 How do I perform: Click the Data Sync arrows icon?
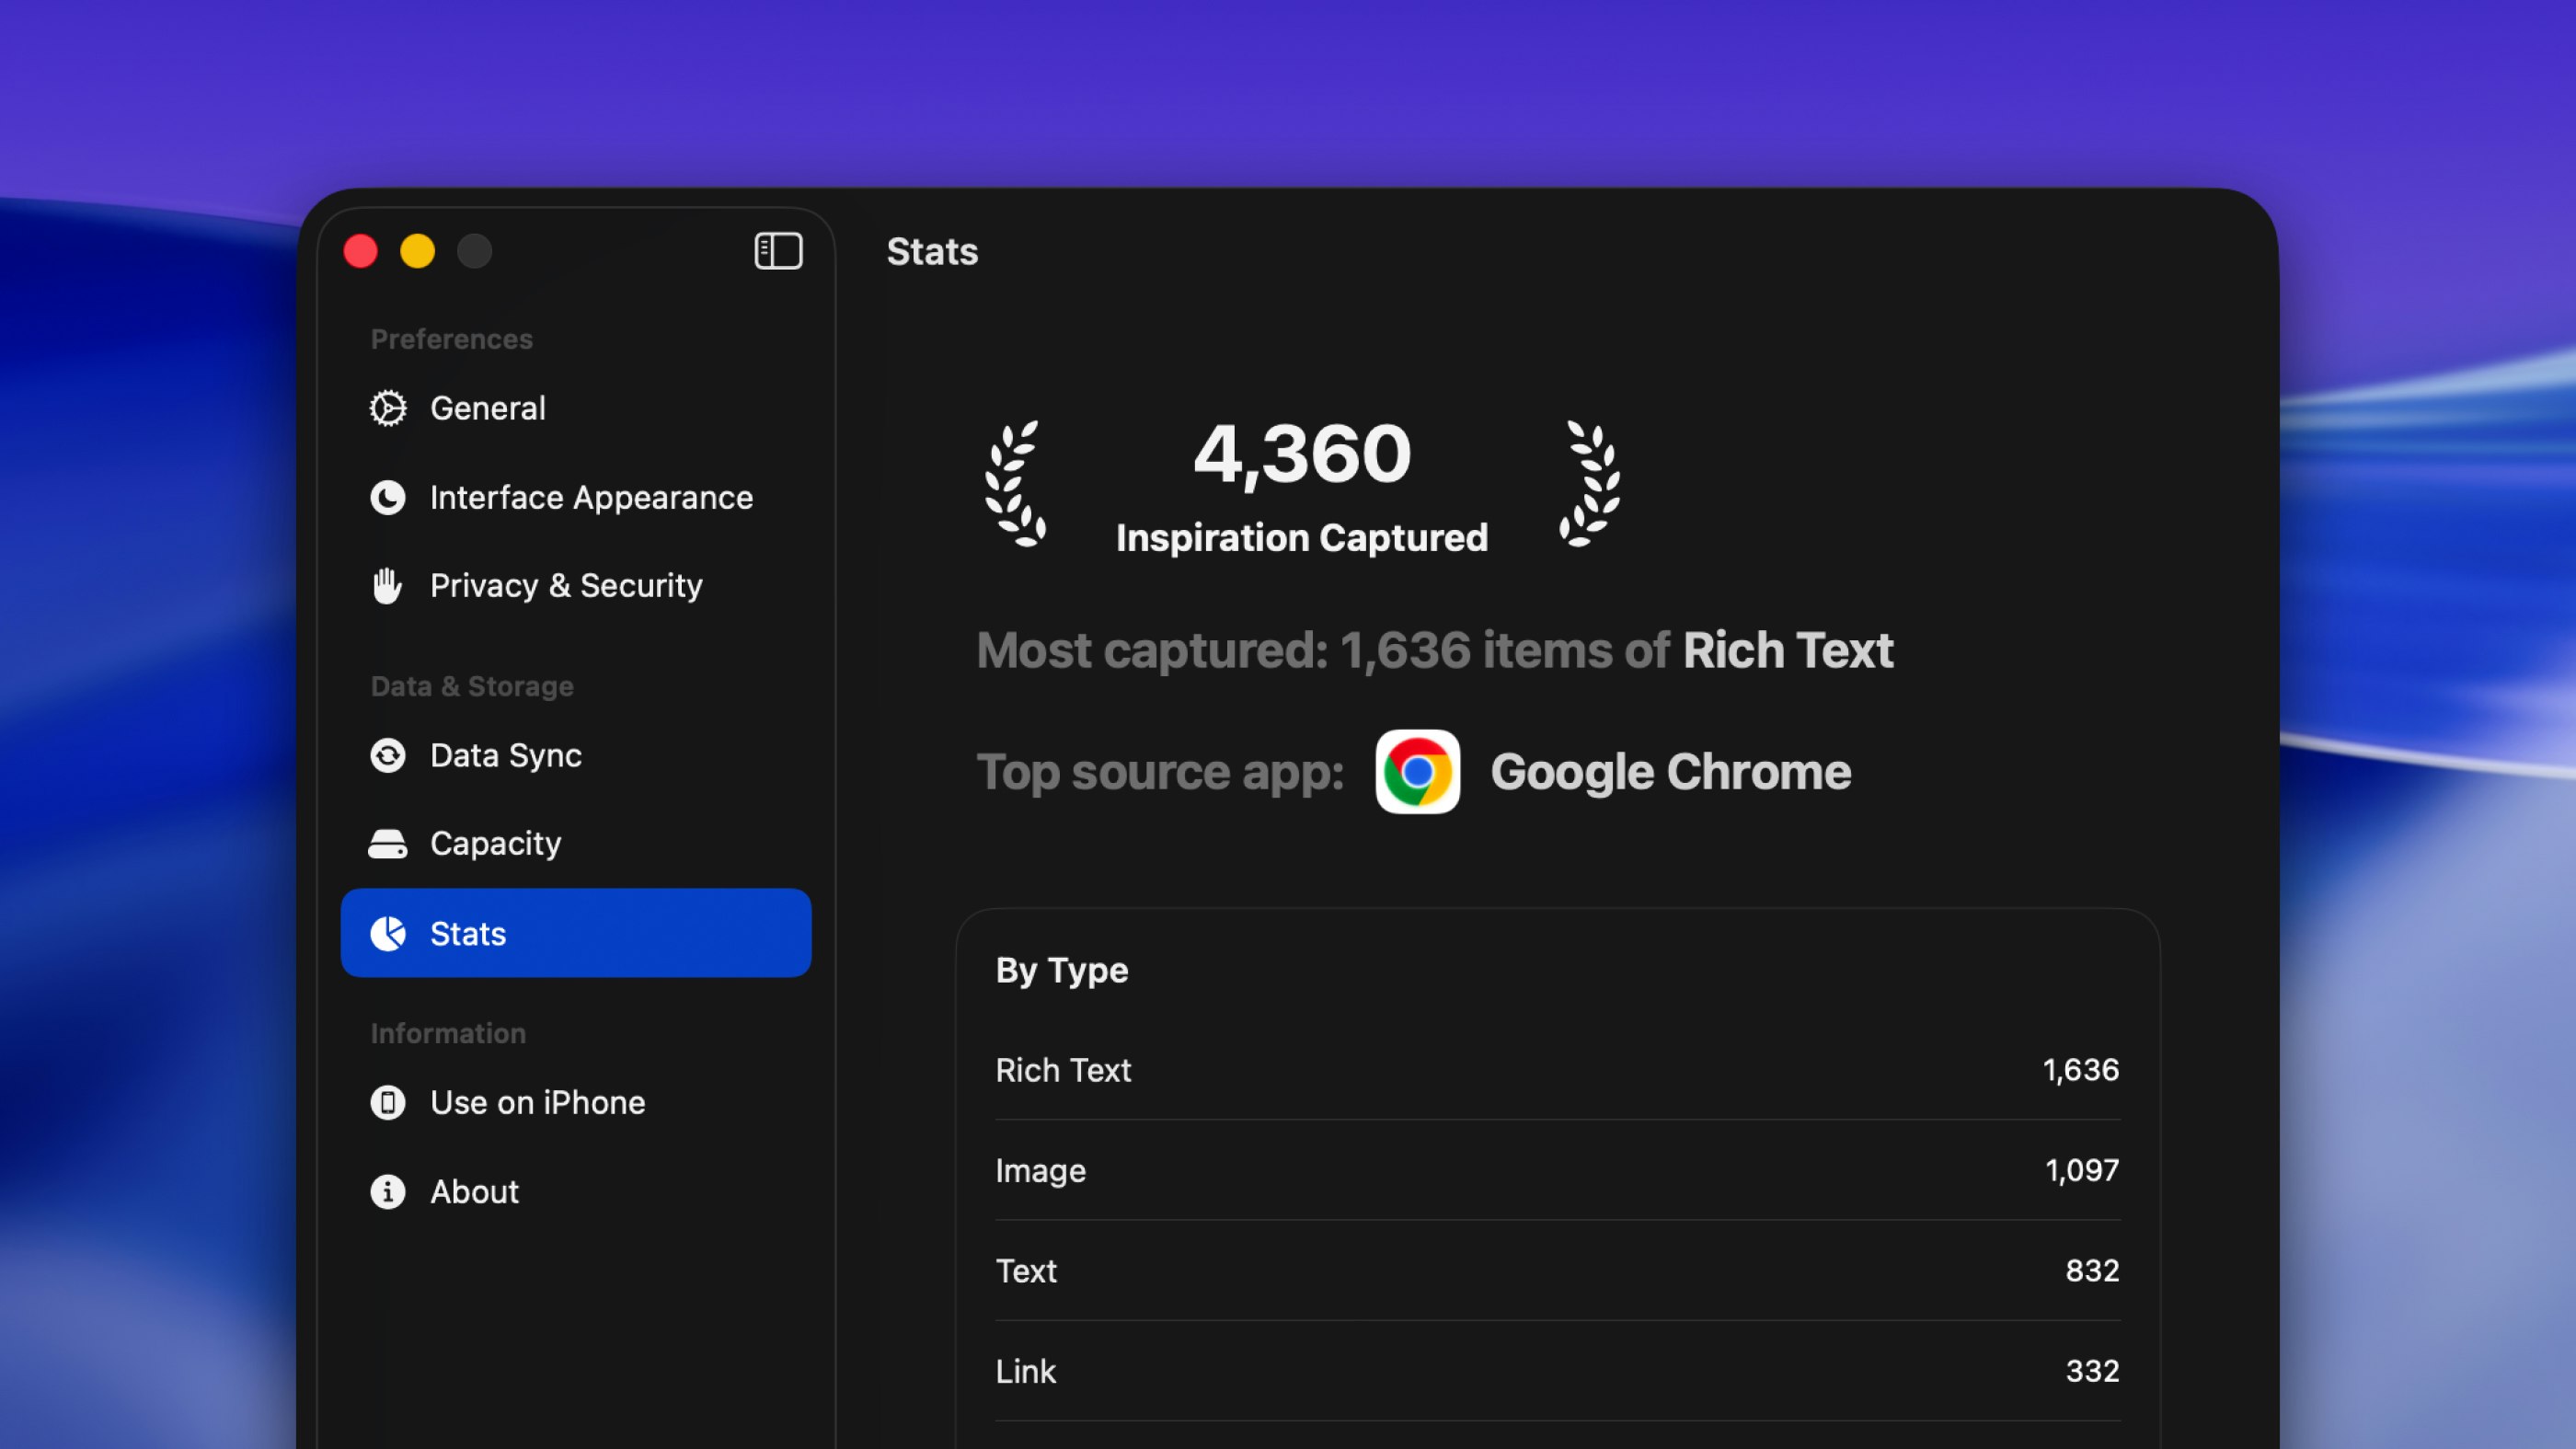pyautogui.click(x=388, y=755)
